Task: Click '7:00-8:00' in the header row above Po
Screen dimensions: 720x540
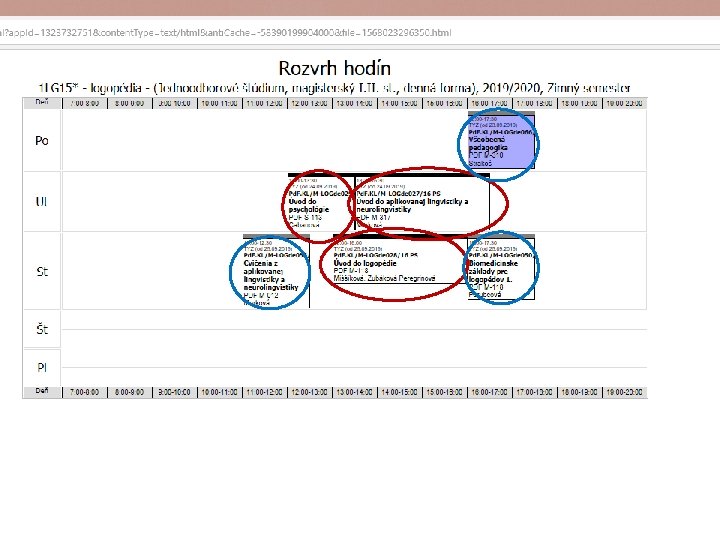Action: pos(84,104)
